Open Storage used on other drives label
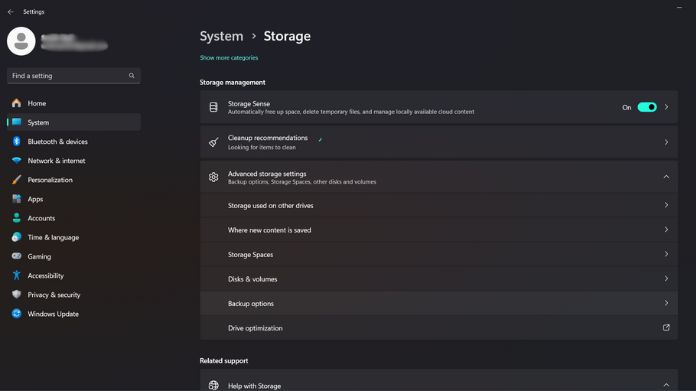The image size is (696, 391). [270, 205]
